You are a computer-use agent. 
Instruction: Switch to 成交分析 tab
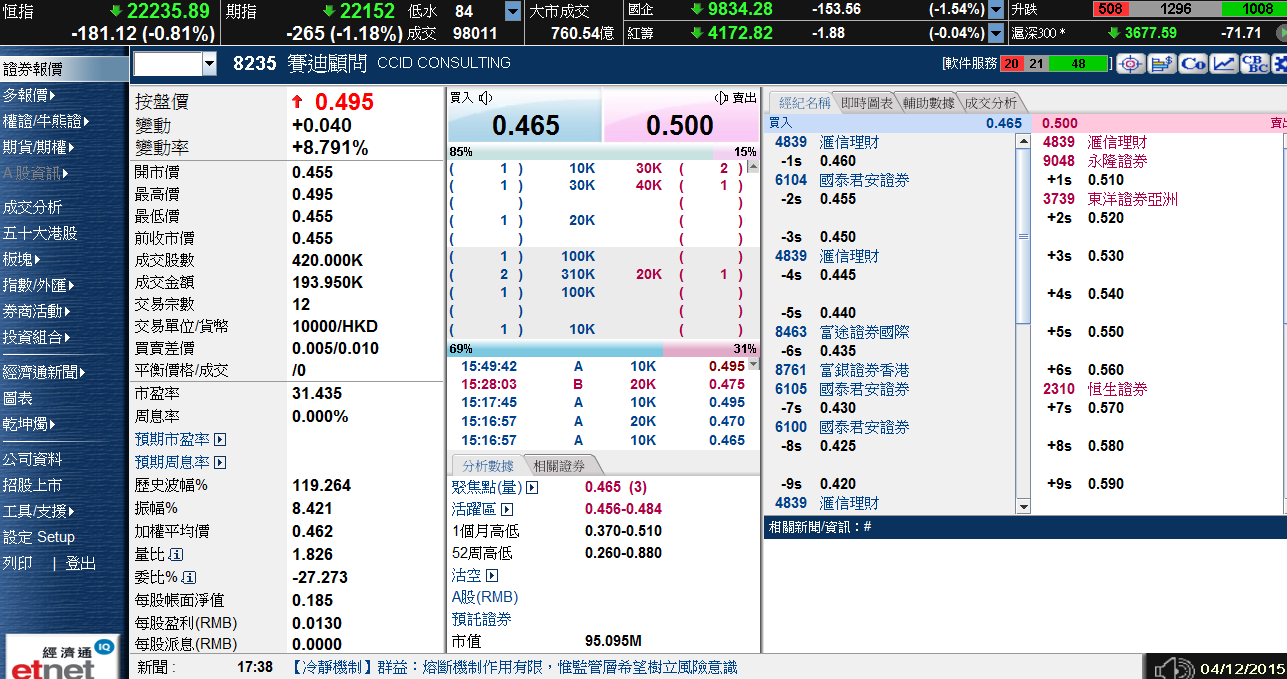click(990, 103)
